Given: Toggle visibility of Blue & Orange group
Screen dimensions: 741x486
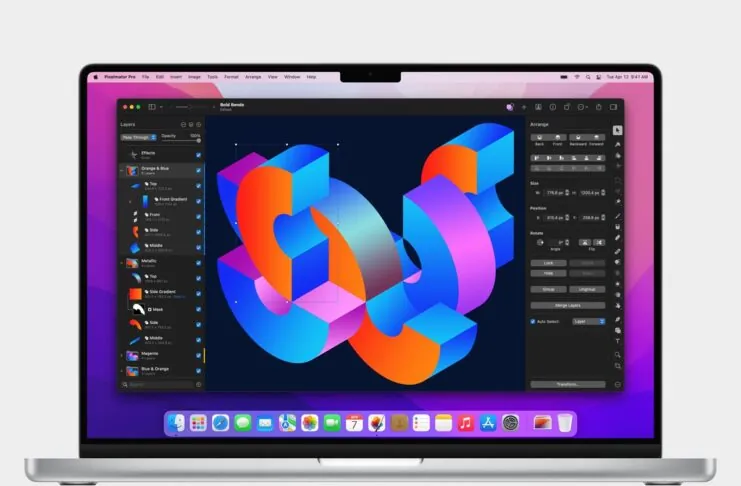Looking at the screenshot, I should coord(198,371).
